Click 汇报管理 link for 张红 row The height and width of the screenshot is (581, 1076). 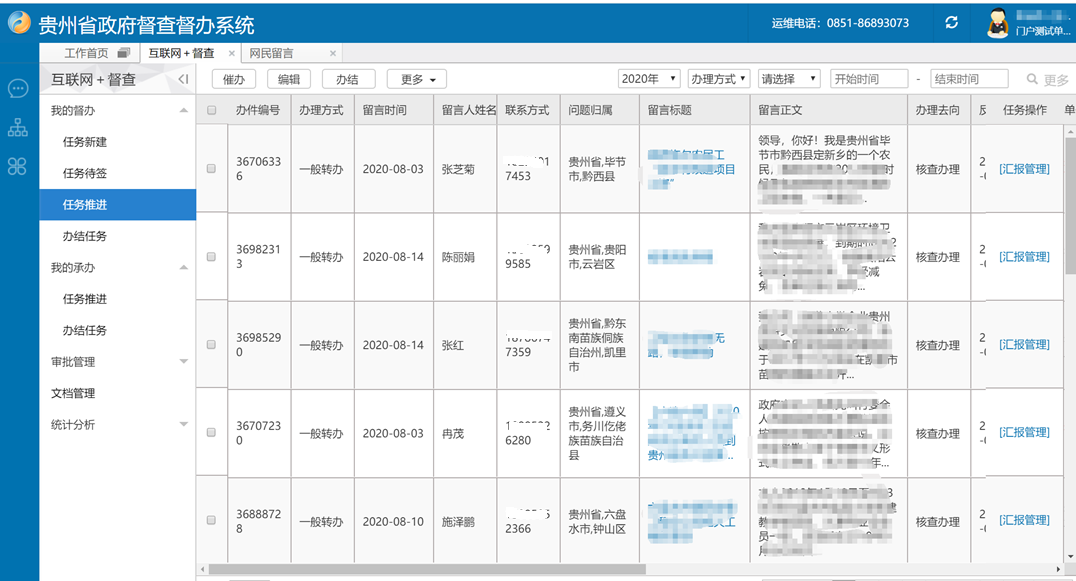pyautogui.click(x=1024, y=344)
